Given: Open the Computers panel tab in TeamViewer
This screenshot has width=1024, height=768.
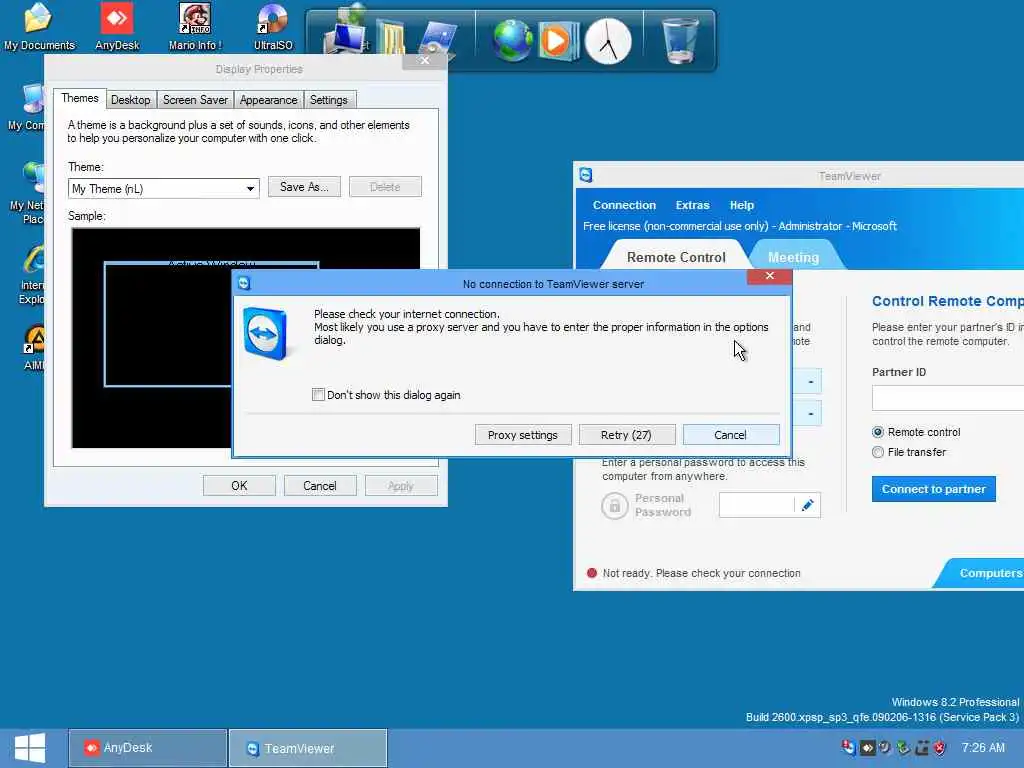Looking at the screenshot, I should (x=980, y=573).
